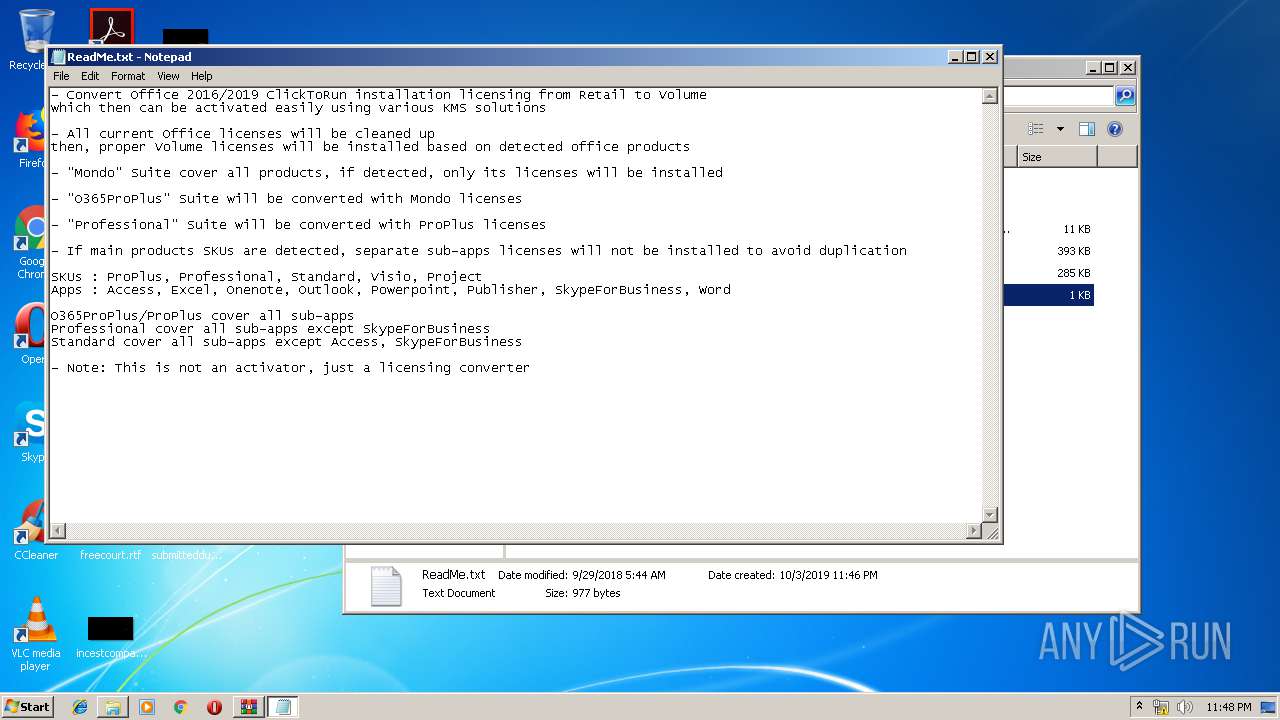Open the Help menu in Notepad
Screen dimensions: 1280x720
click(202, 76)
